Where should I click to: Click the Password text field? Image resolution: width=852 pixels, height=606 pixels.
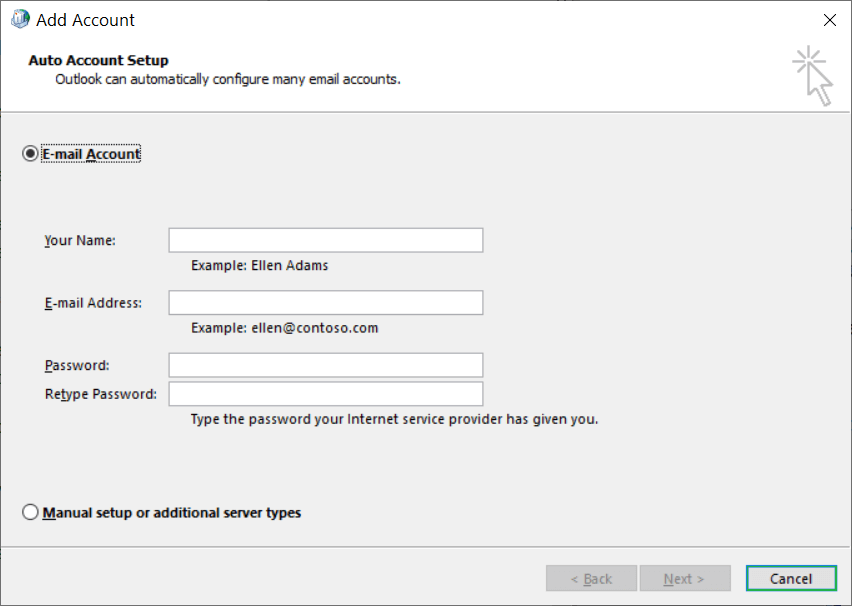[x=325, y=365]
